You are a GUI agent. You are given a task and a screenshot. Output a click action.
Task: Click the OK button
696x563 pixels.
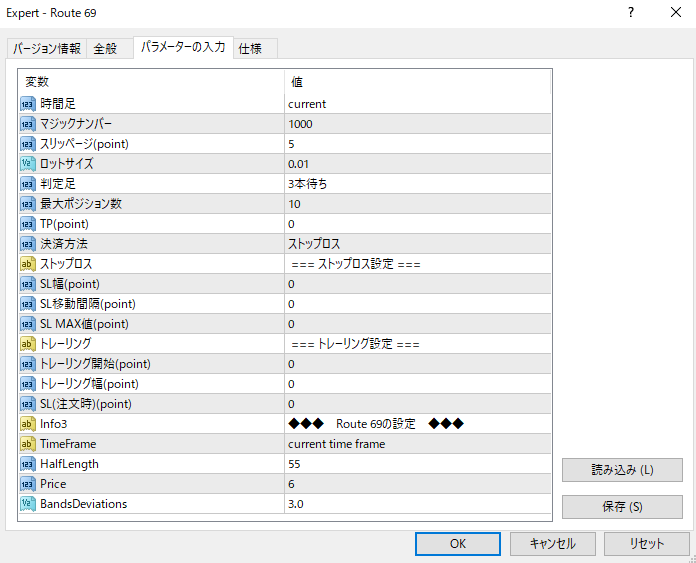458,544
